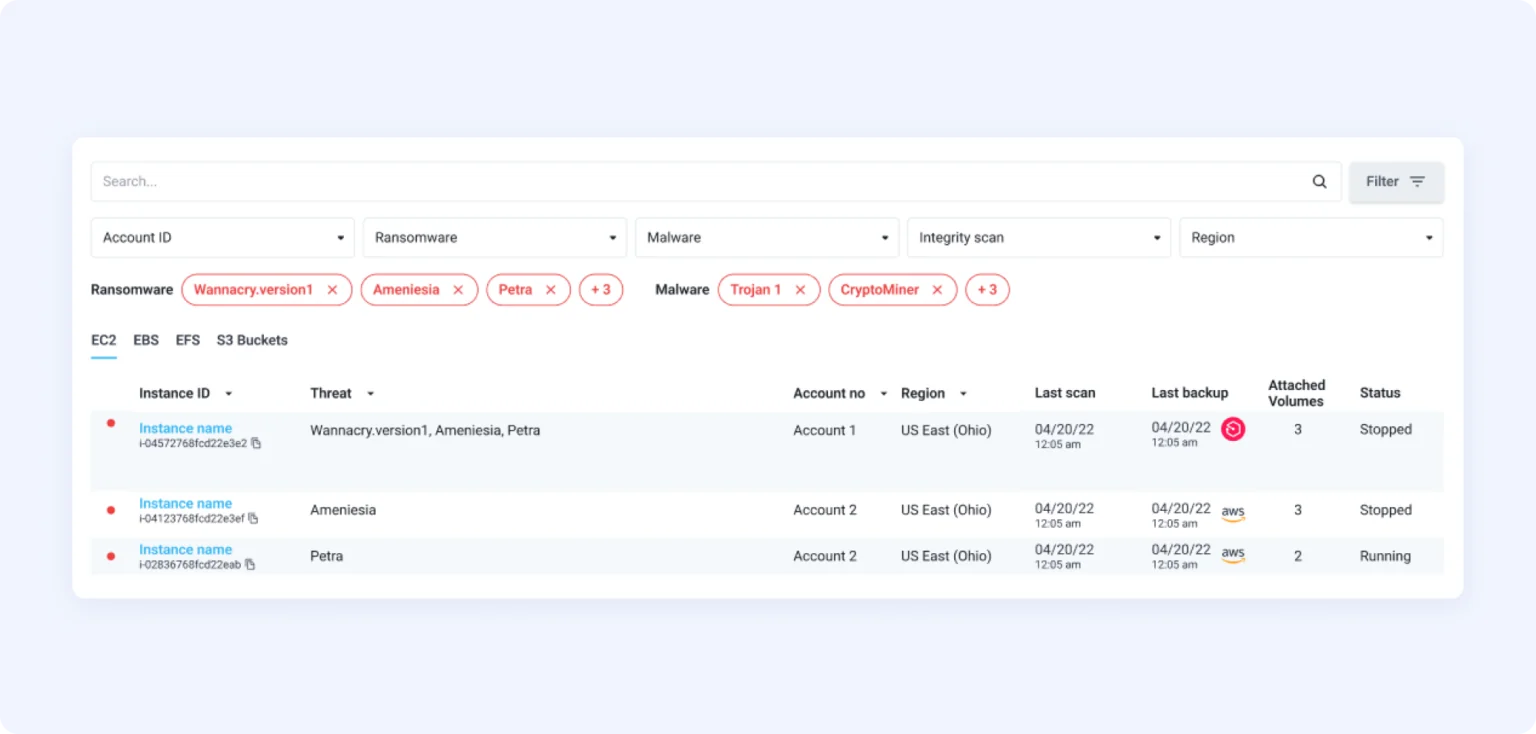The width and height of the screenshot is (1536, 734).
Task: Click 'Account 2' in Ameniesia row
Action: click(825, 510)
